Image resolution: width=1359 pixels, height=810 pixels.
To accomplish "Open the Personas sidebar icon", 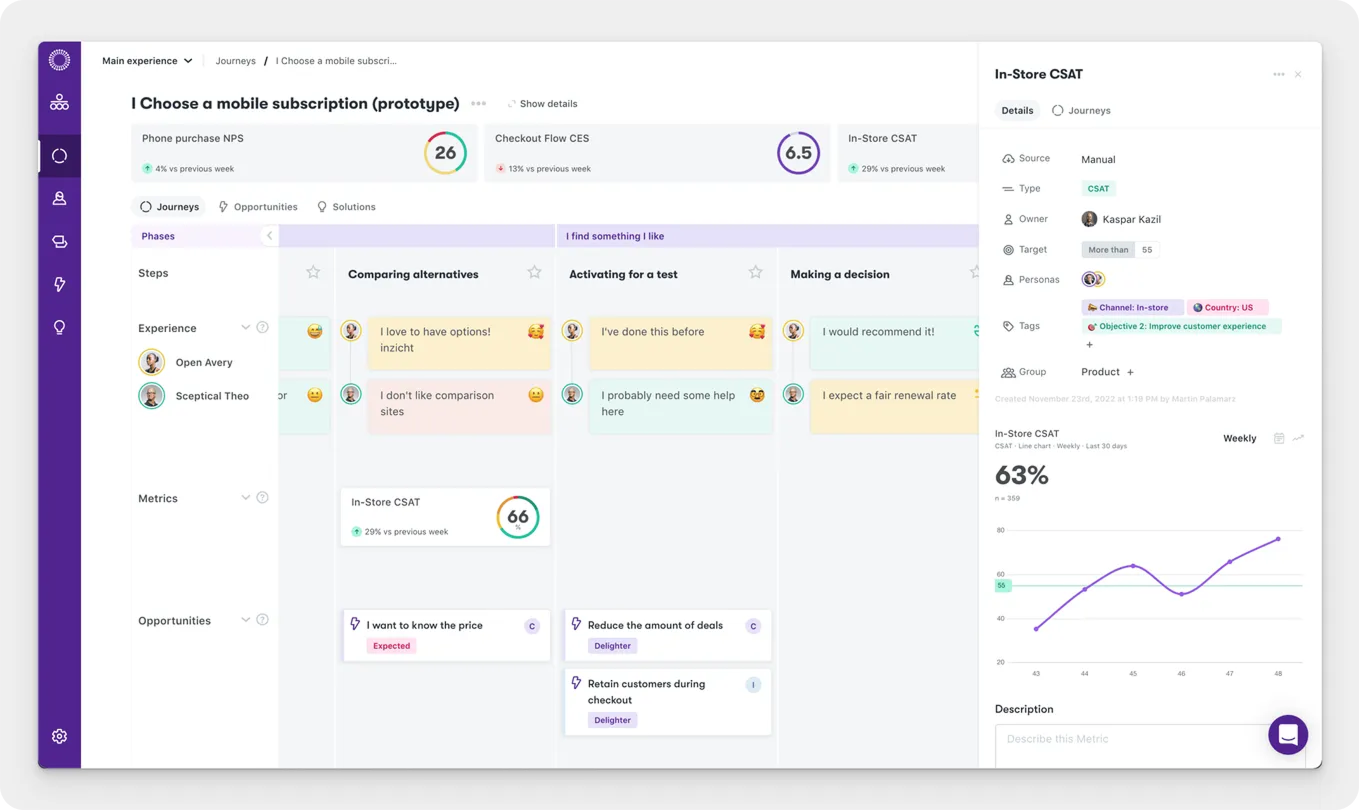I will point(59,198).
